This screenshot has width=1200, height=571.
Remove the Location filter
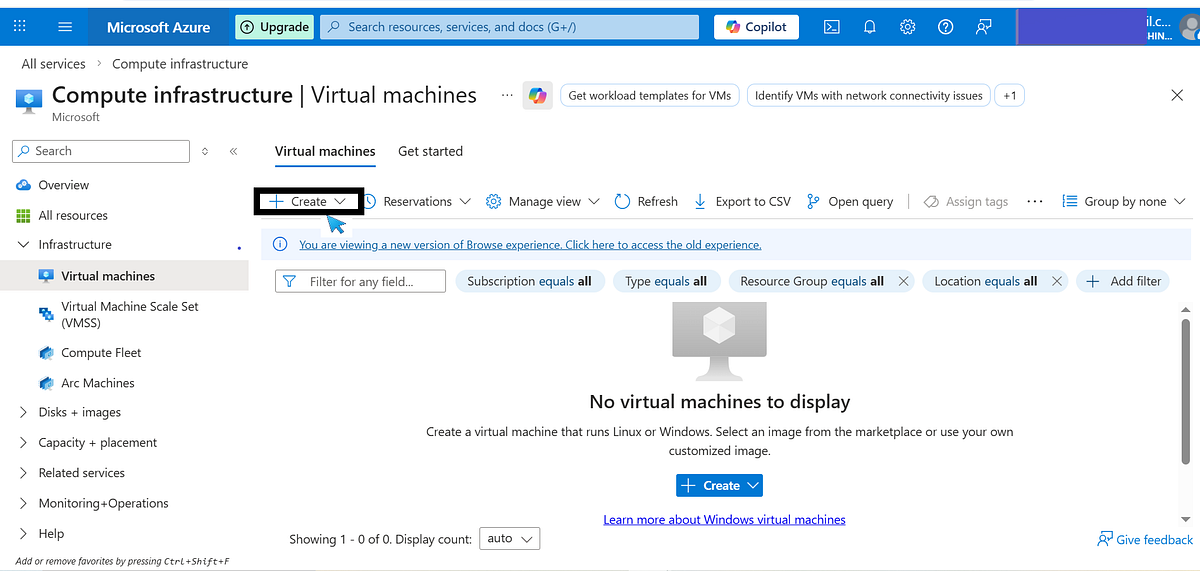[x=1057, y=282]
